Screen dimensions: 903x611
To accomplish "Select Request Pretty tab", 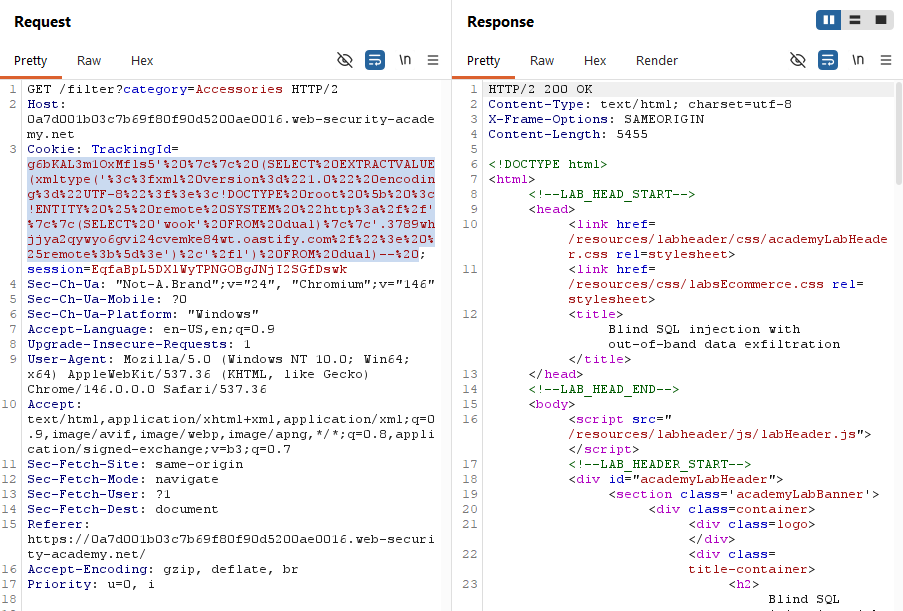I will [31, 60].
